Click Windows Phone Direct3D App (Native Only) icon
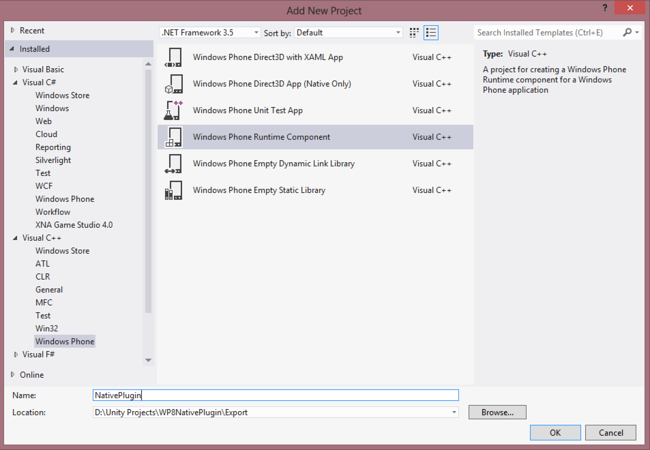The height and width of the screenshot is (450, 650). point(173,85)
